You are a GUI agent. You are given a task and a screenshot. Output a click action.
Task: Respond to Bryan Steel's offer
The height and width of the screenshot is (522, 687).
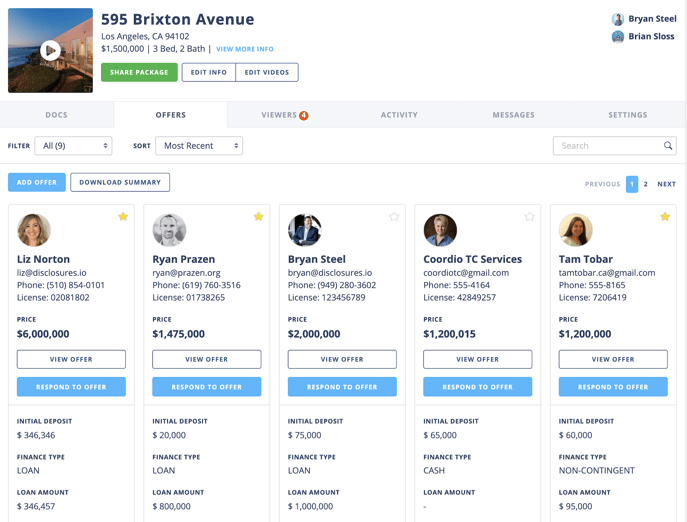(x=342, y=387)
